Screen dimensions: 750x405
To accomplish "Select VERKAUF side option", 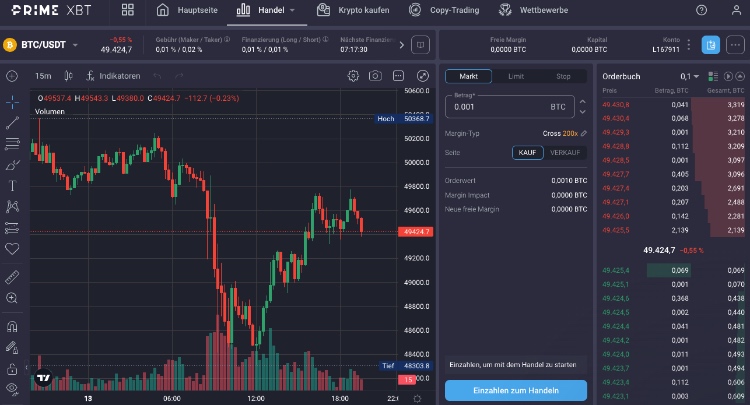I will pyautogui.click(x=565, y=152).
